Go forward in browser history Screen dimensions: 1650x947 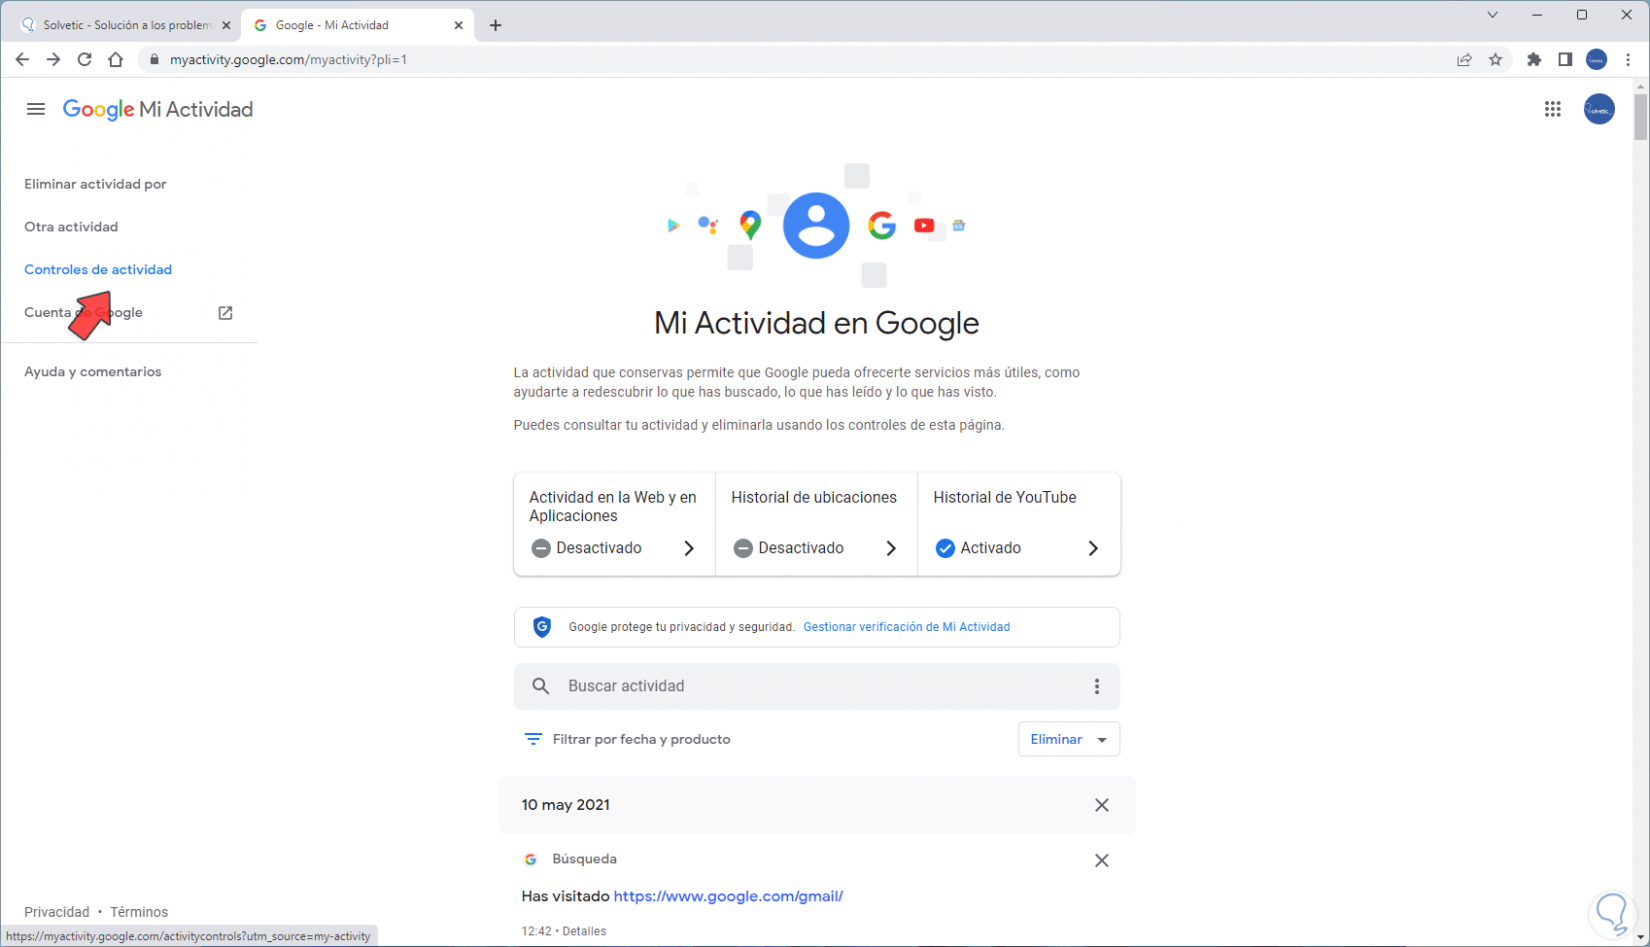pyautogui.click(x=53, y=59)
